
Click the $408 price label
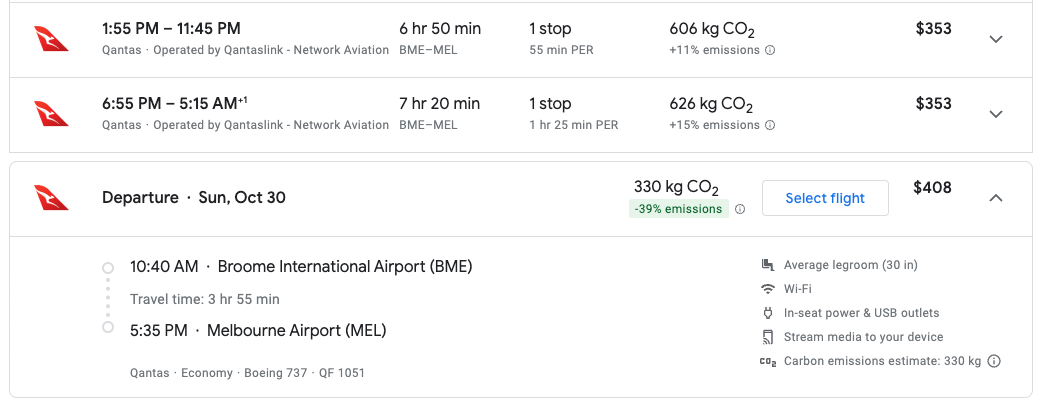tap(932, 187)
